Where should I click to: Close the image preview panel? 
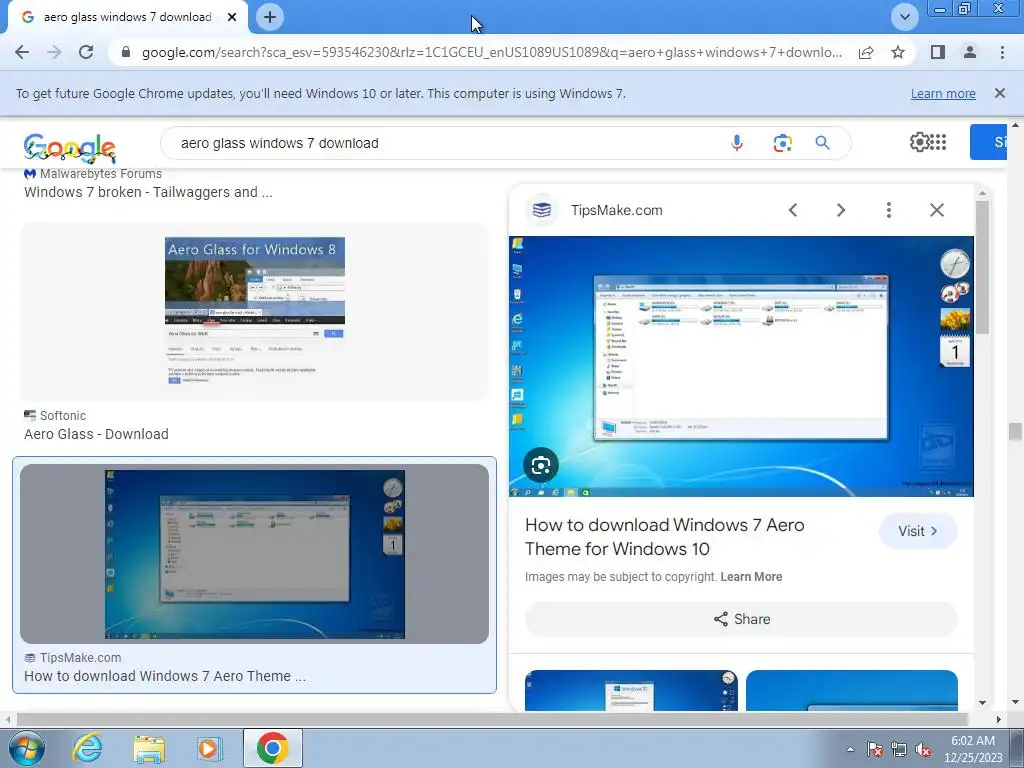point(936,210)
